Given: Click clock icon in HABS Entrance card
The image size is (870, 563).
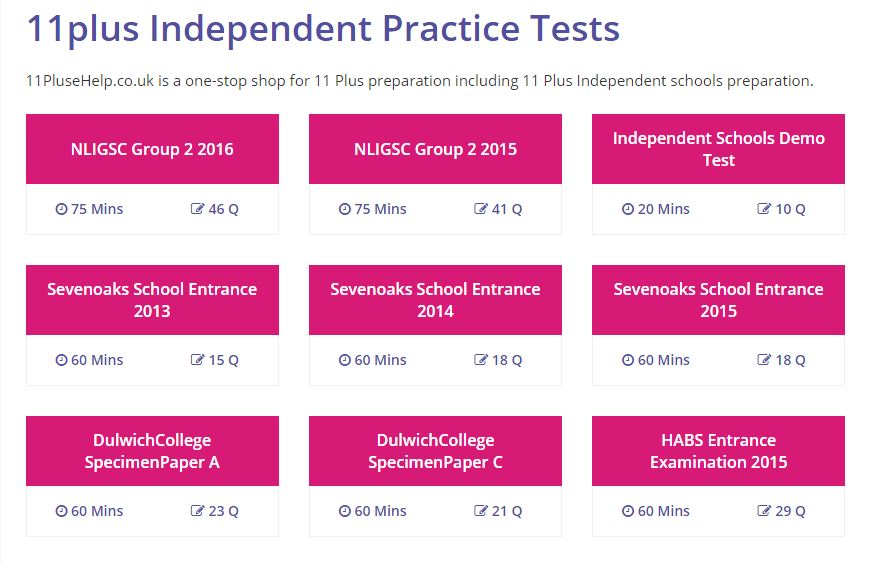Looking at the screenshot, I should coord(628,511).
